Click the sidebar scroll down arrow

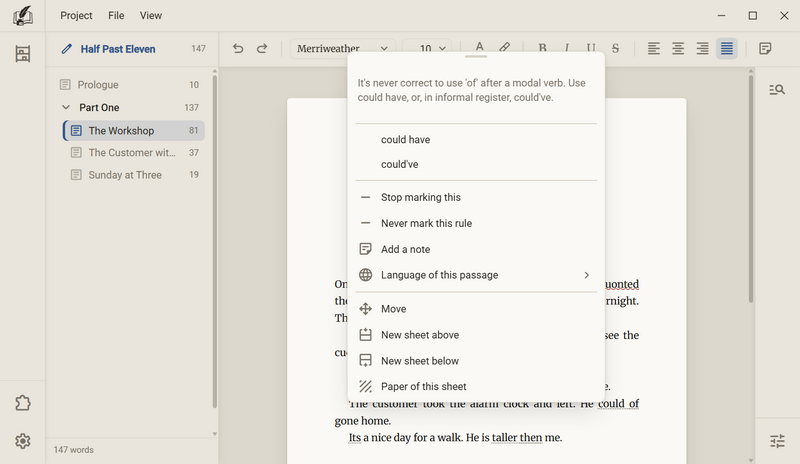214,434
